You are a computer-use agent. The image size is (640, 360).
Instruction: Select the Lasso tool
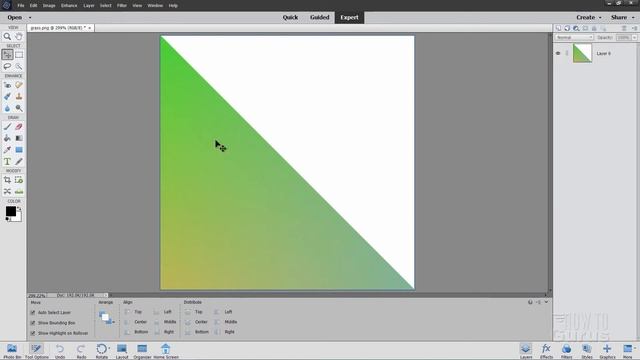coord(7,66)
